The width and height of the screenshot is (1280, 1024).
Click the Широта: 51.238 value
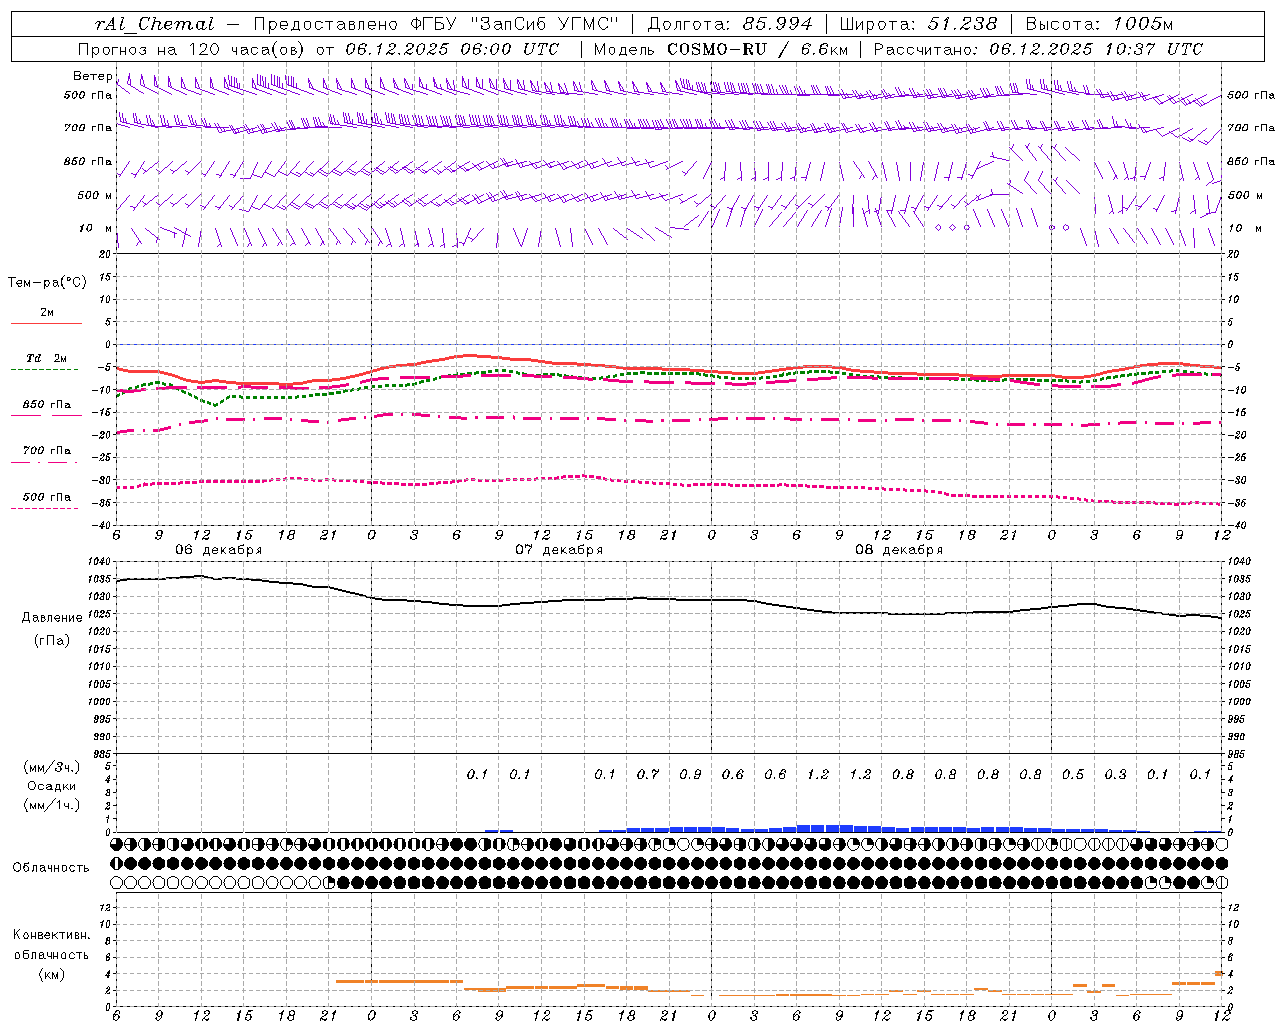[x=918, y=24]
